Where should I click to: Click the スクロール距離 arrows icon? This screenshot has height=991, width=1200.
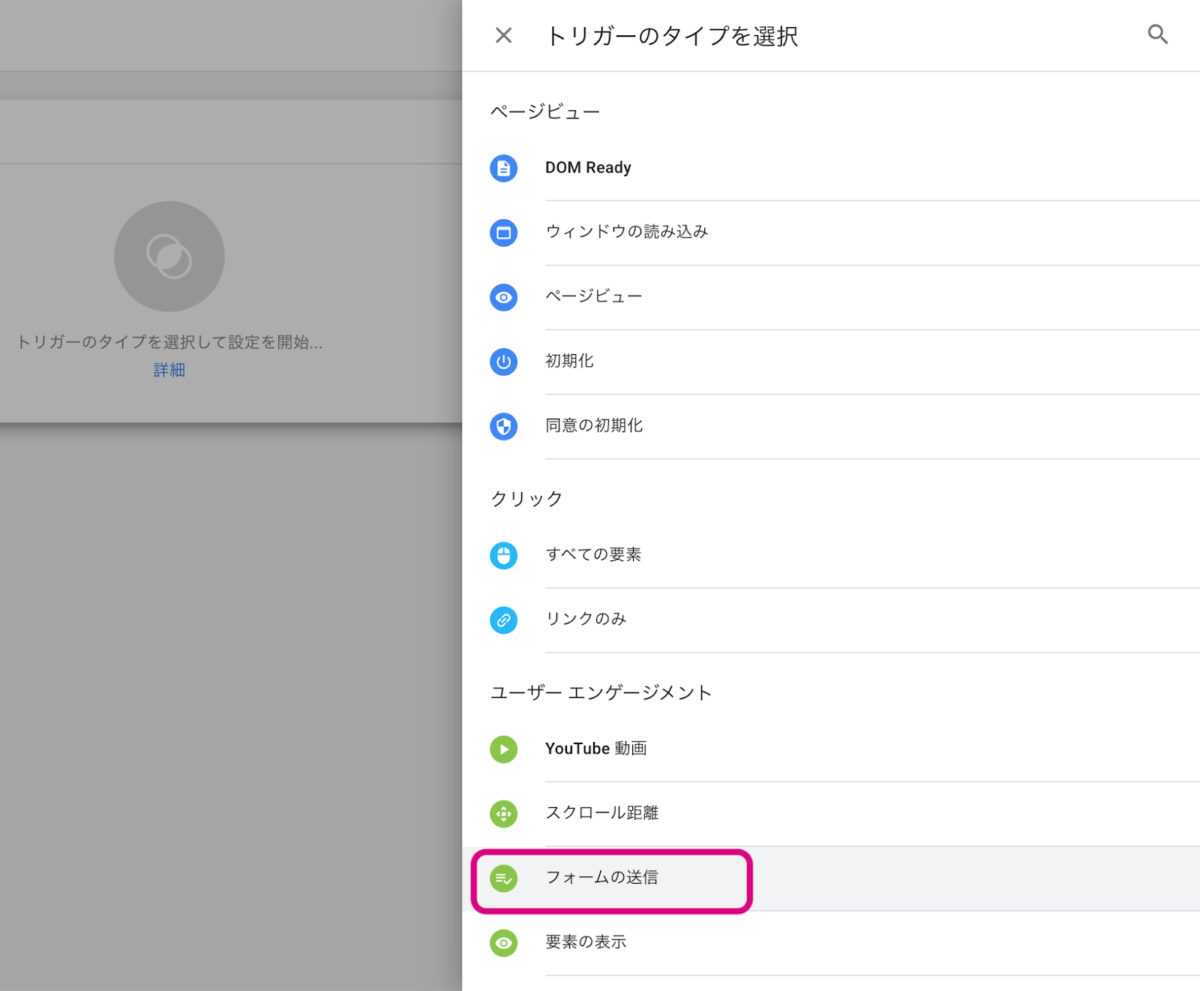tap(503, 814)
